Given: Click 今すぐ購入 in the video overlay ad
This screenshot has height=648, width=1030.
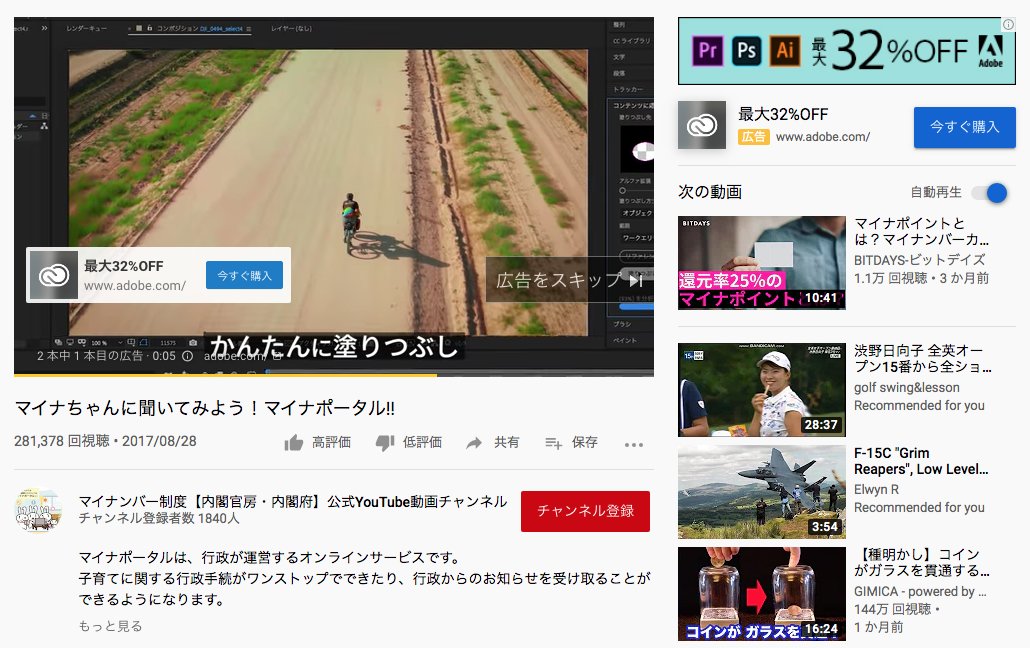Looking at the screenshot, I should [244, 275].
